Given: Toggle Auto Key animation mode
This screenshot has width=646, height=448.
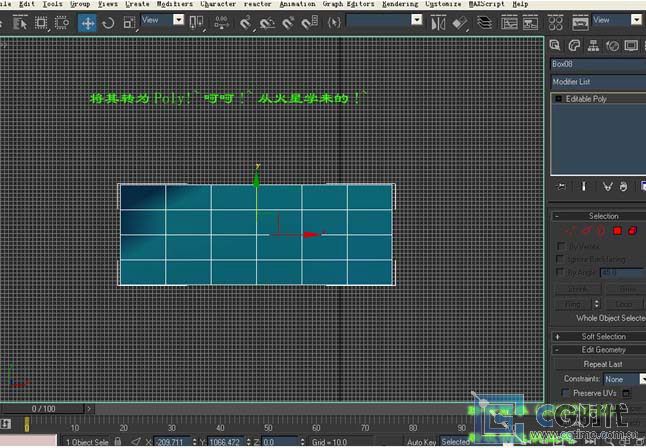Looking at the screenshot, I should [x=421, y=442].
